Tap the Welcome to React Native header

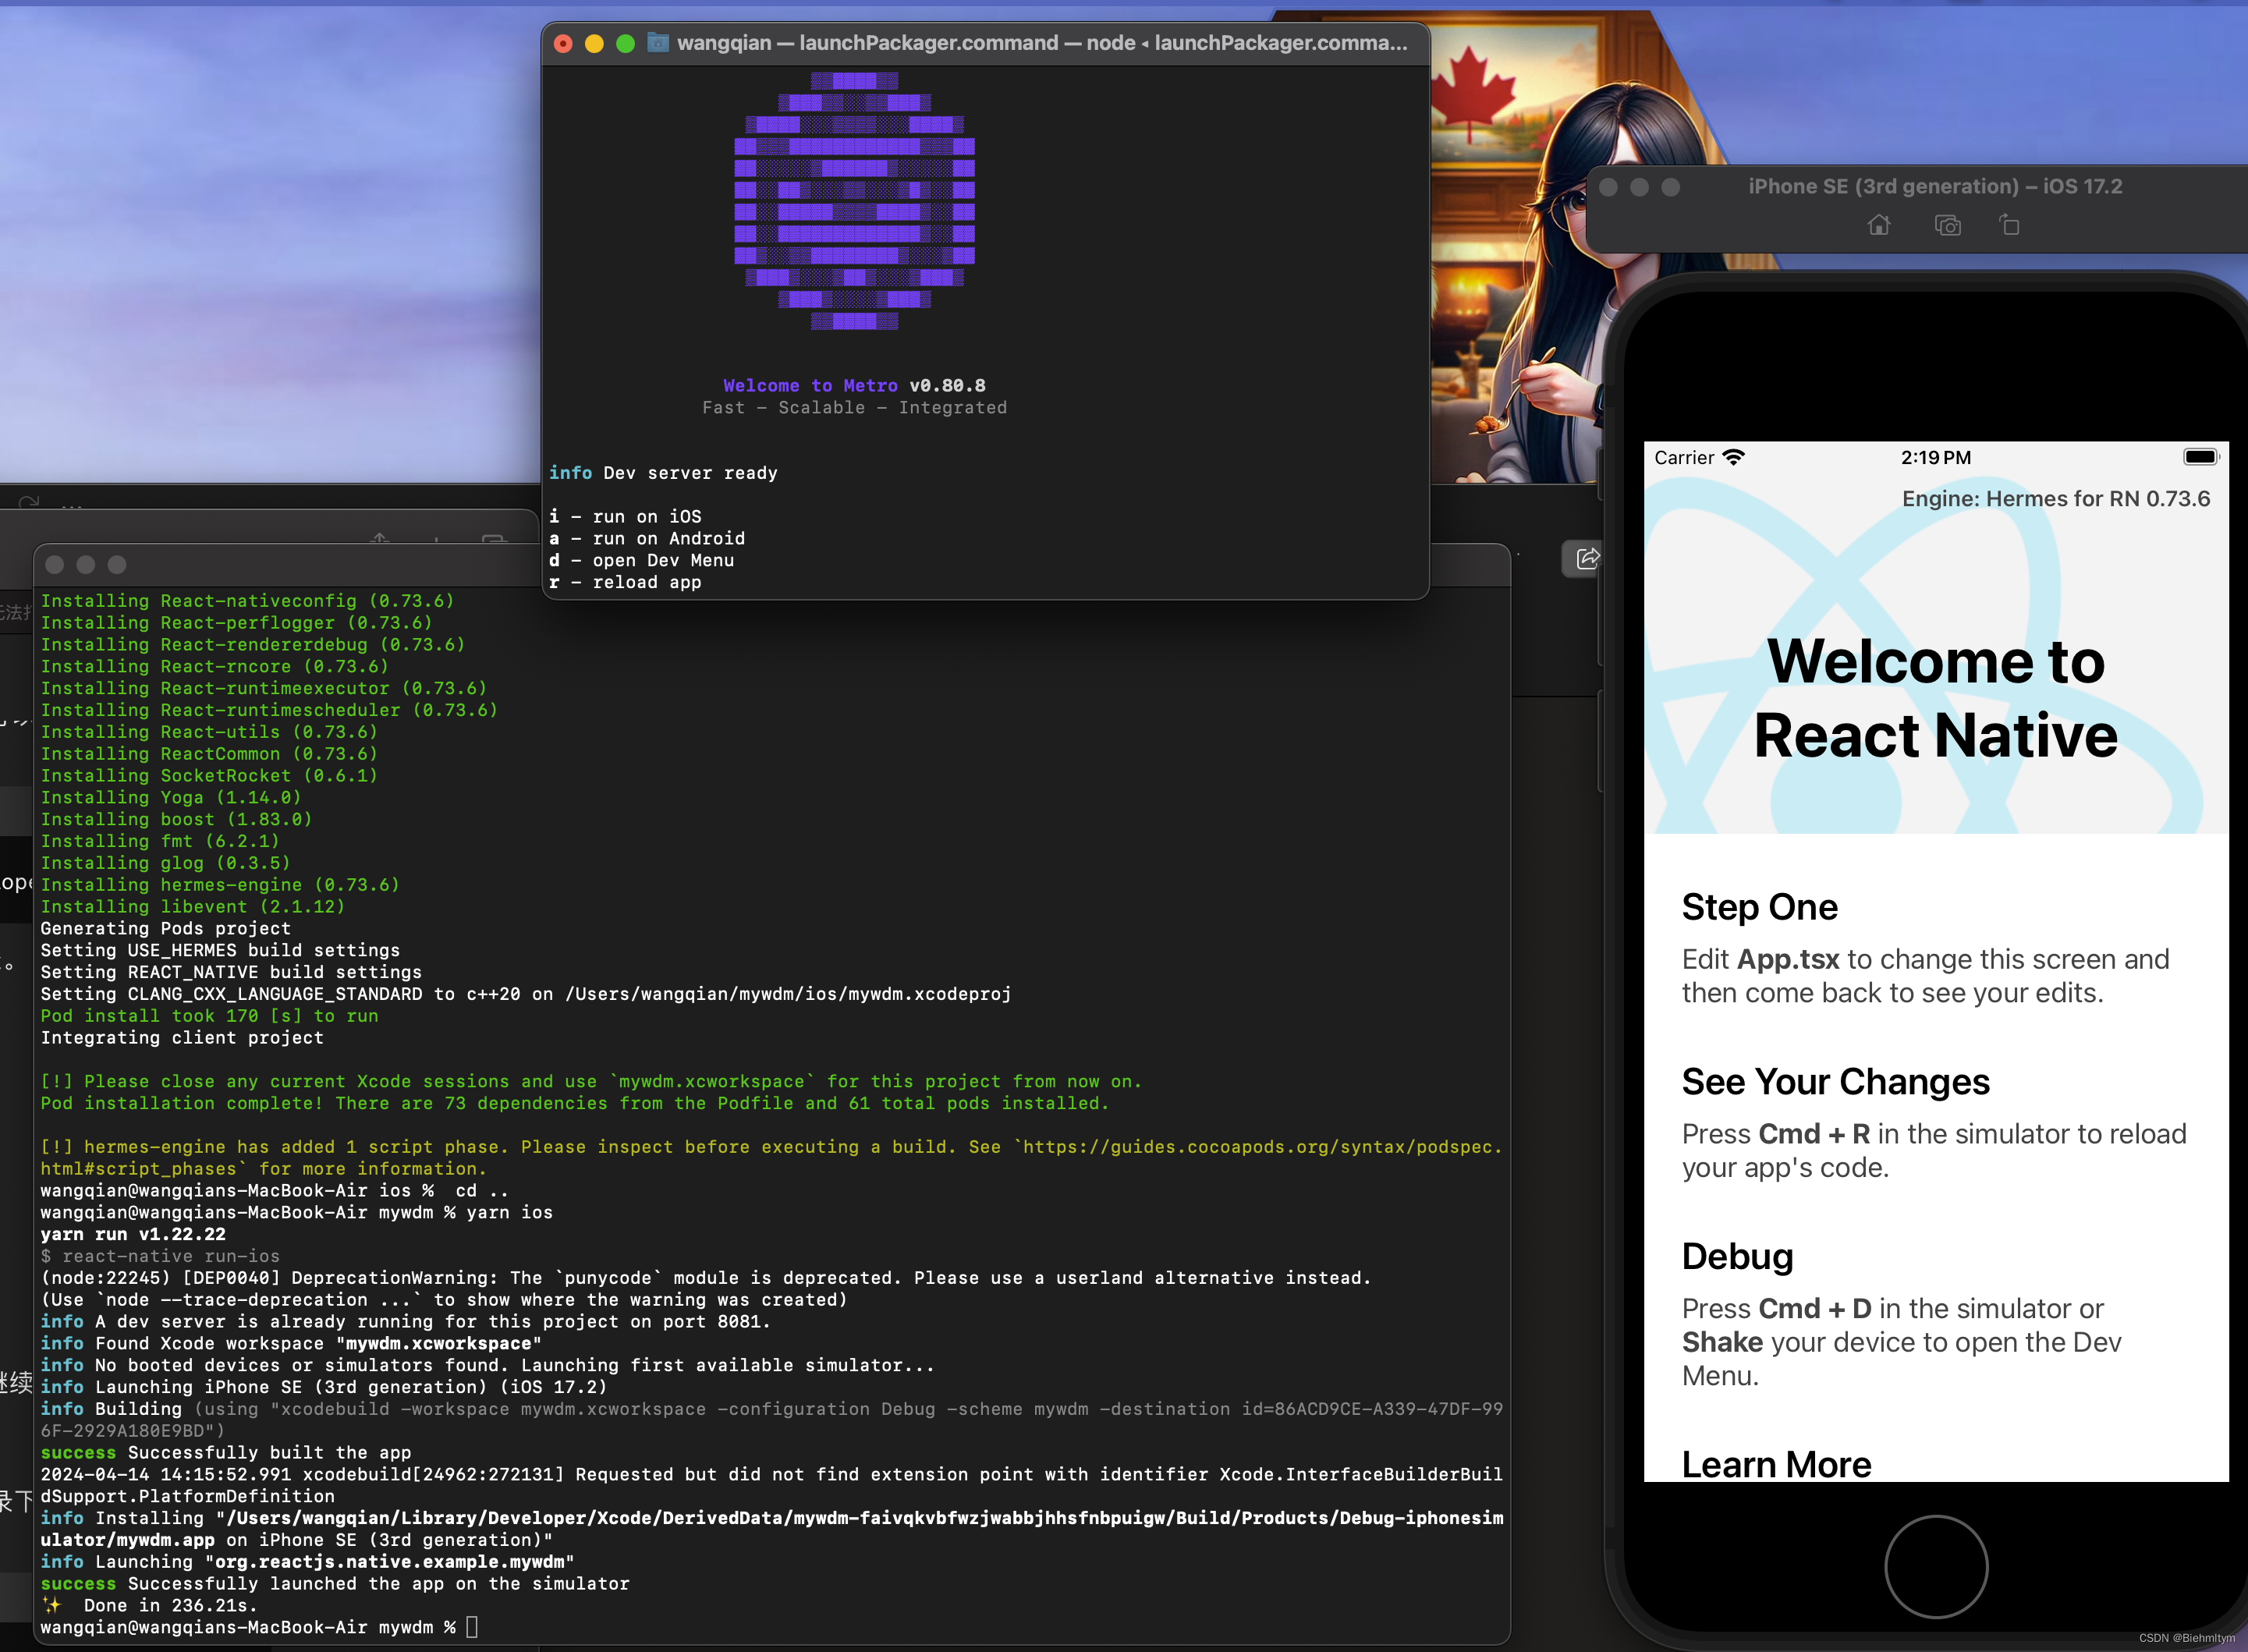[1935, 698]
